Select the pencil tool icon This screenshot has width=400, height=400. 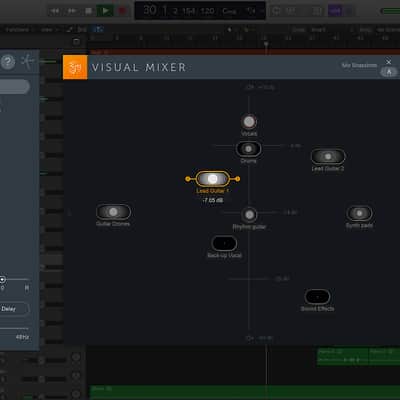(69, 30)
